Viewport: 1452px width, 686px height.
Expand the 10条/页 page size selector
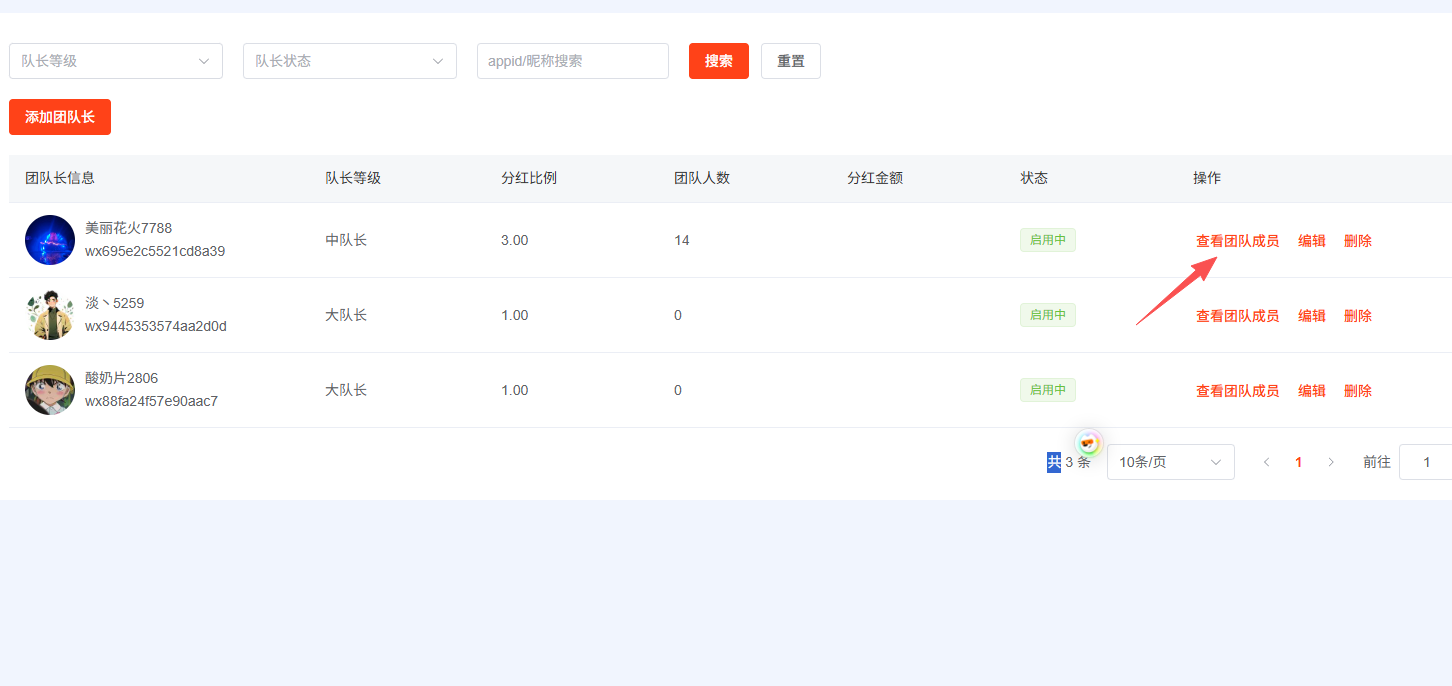point(1170,462)
